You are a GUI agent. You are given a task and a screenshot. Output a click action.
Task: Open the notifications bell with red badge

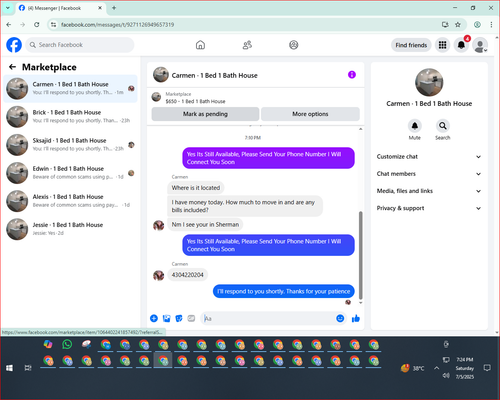[x=461, y=45]
